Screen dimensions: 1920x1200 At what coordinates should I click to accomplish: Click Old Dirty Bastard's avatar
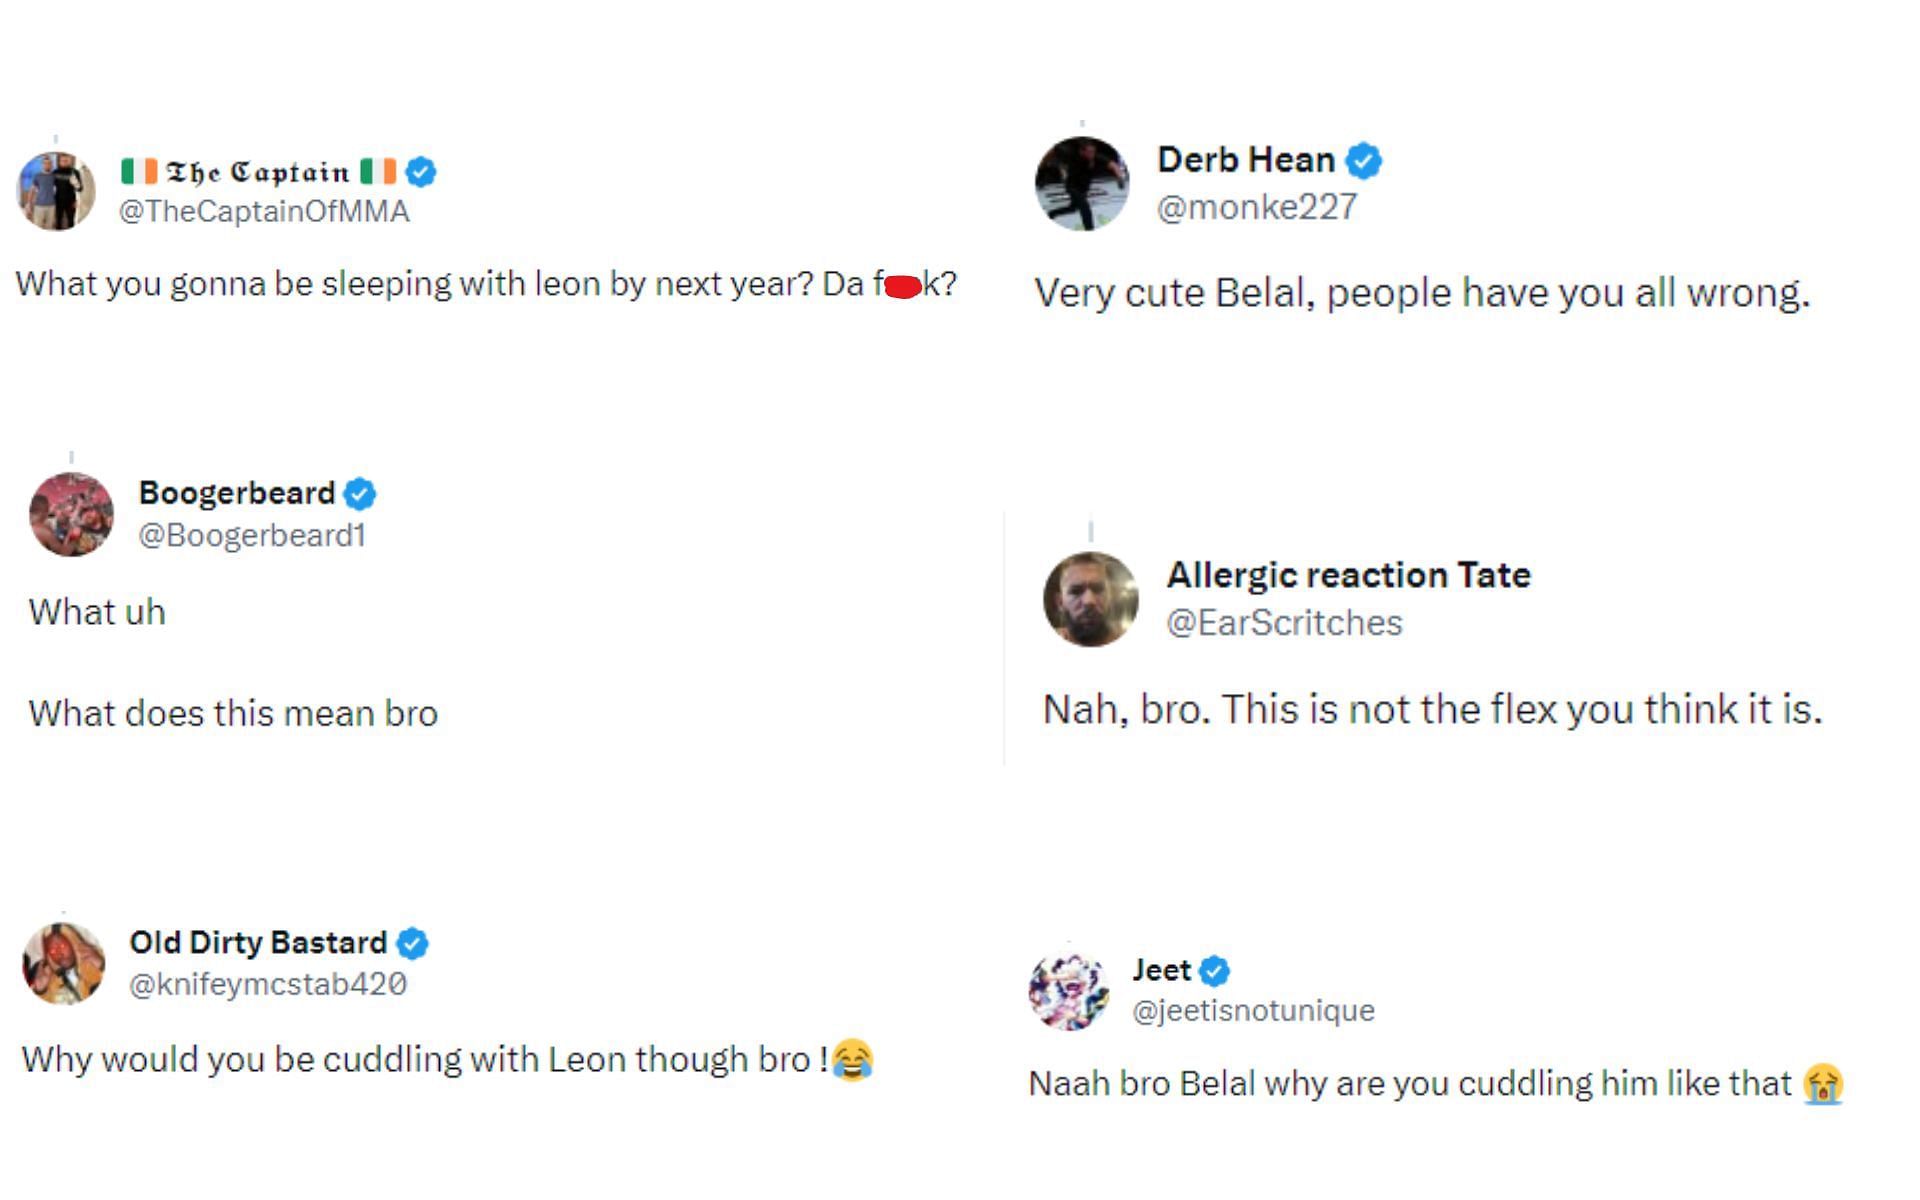point(64,963)
